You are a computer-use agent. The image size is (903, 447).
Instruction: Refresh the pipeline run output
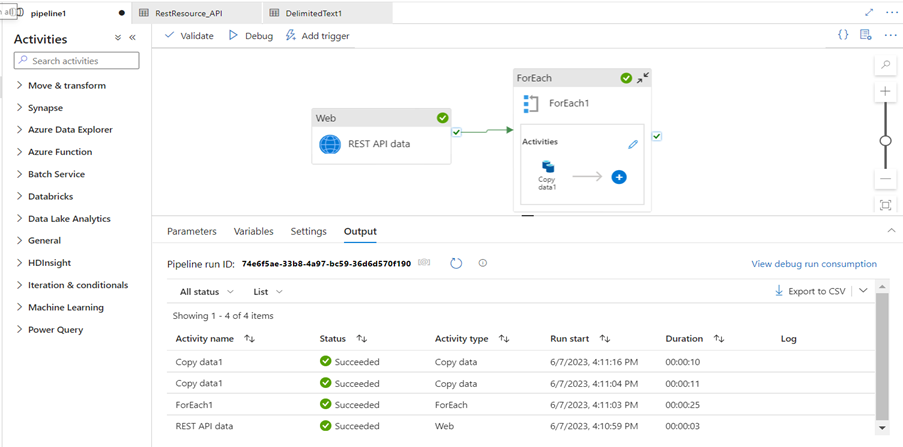pos(456,263)
